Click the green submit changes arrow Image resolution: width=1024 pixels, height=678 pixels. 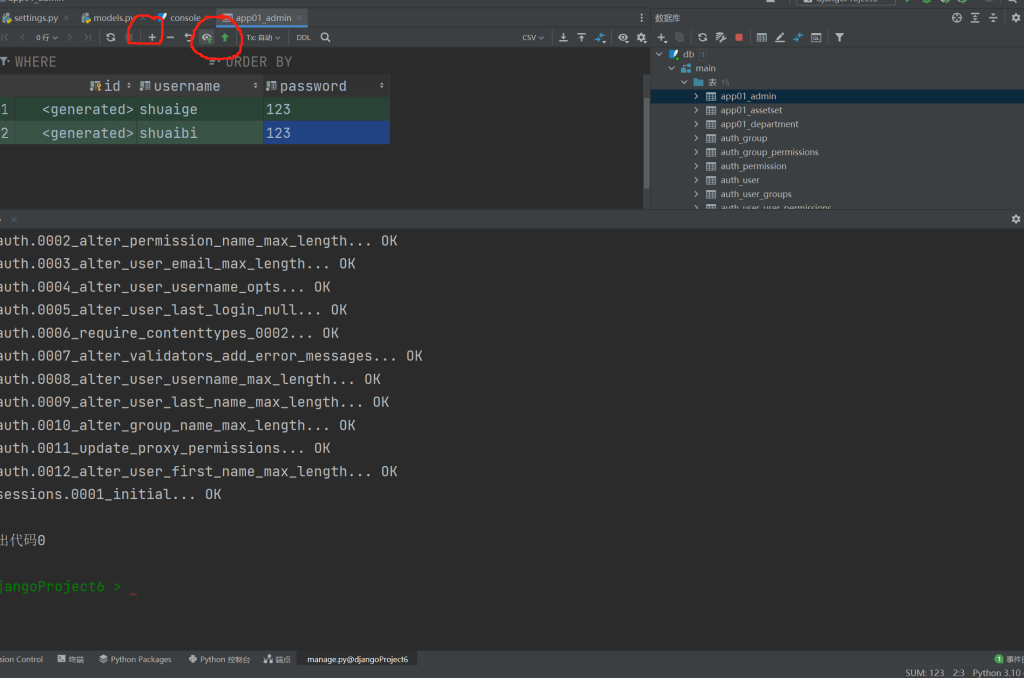(225, 37)
